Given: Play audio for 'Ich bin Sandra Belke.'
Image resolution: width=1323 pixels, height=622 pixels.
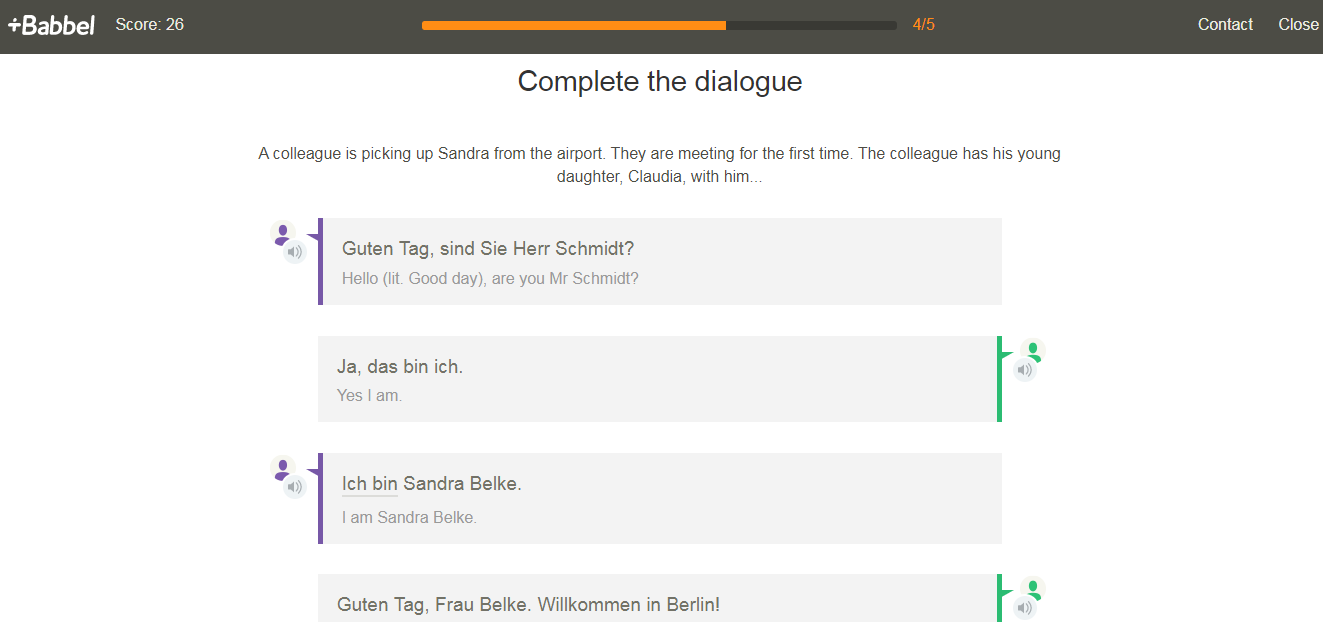Looking at the screenshot, I should (x=295, y=487).
